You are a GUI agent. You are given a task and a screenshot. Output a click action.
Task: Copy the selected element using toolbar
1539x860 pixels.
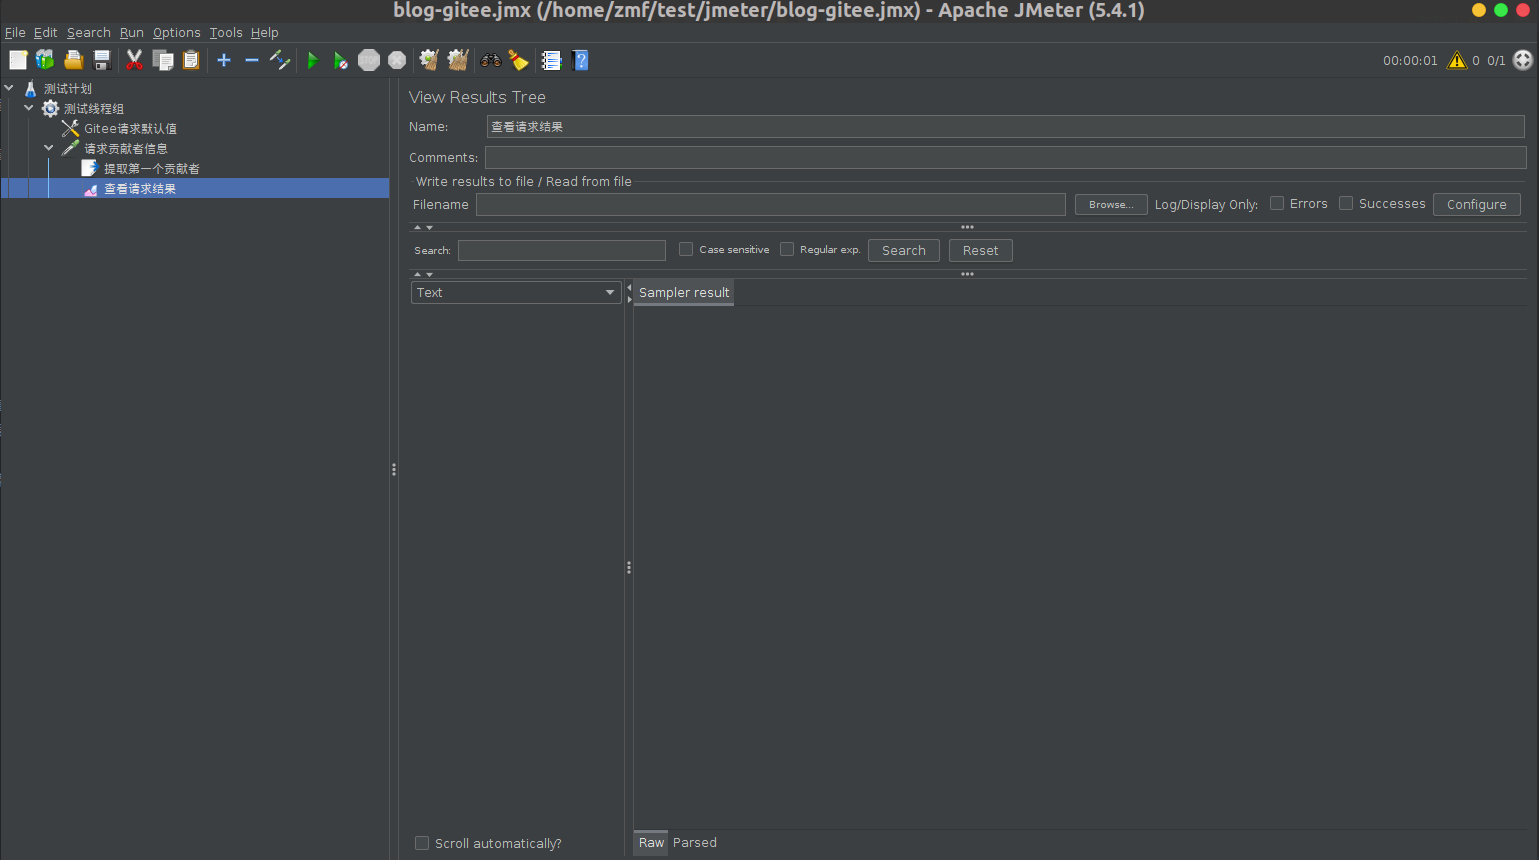pos(163,60)
